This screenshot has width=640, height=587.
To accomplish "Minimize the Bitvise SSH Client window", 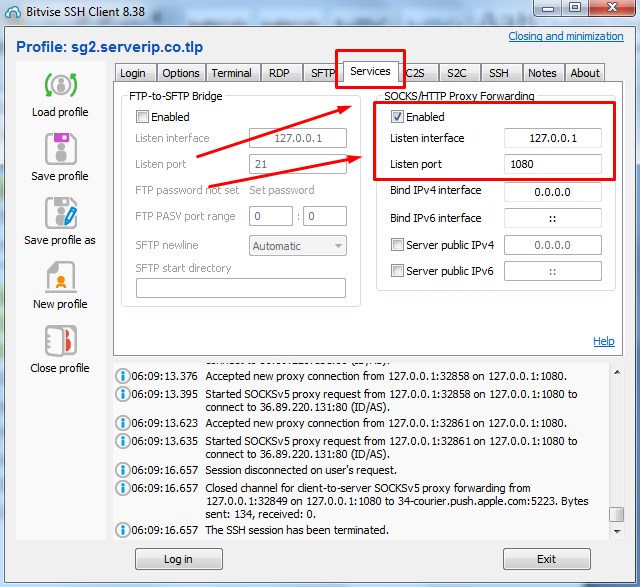I will coord(548,8).
